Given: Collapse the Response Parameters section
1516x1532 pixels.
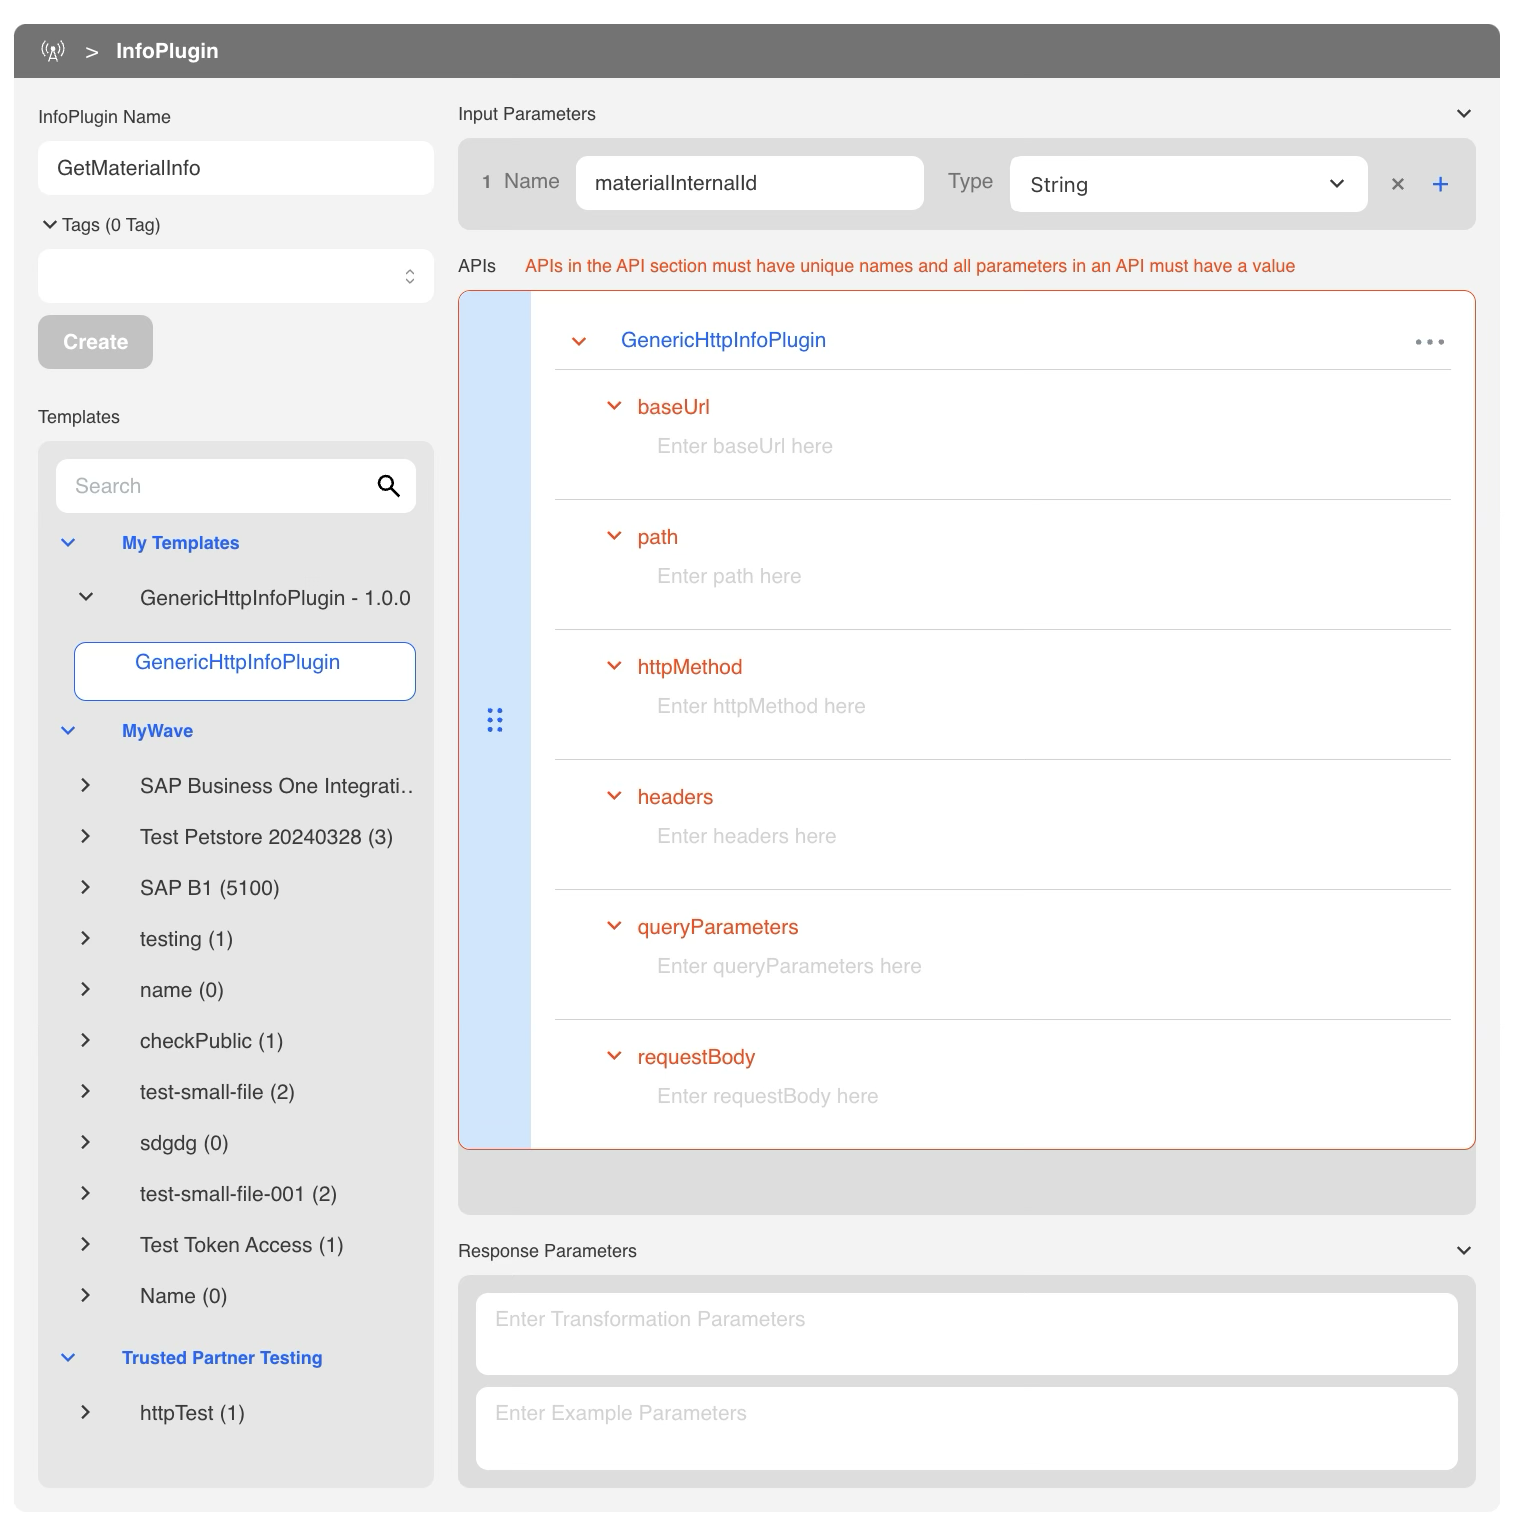Looking at the screenshot, I should [1463, 1251].
